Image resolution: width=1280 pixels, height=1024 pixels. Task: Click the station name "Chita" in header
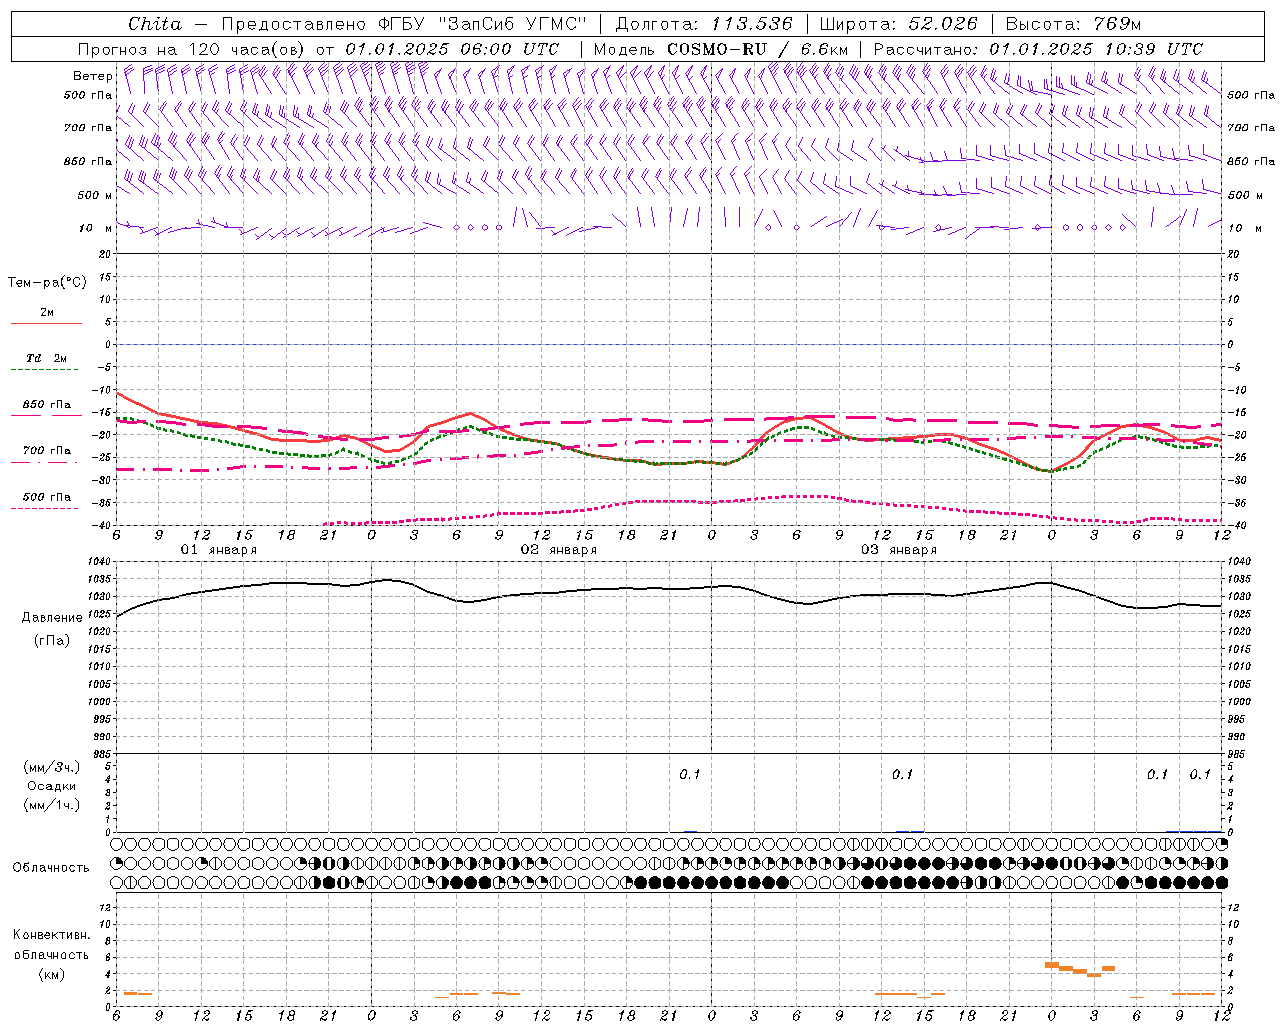click(x=155, y=24)
